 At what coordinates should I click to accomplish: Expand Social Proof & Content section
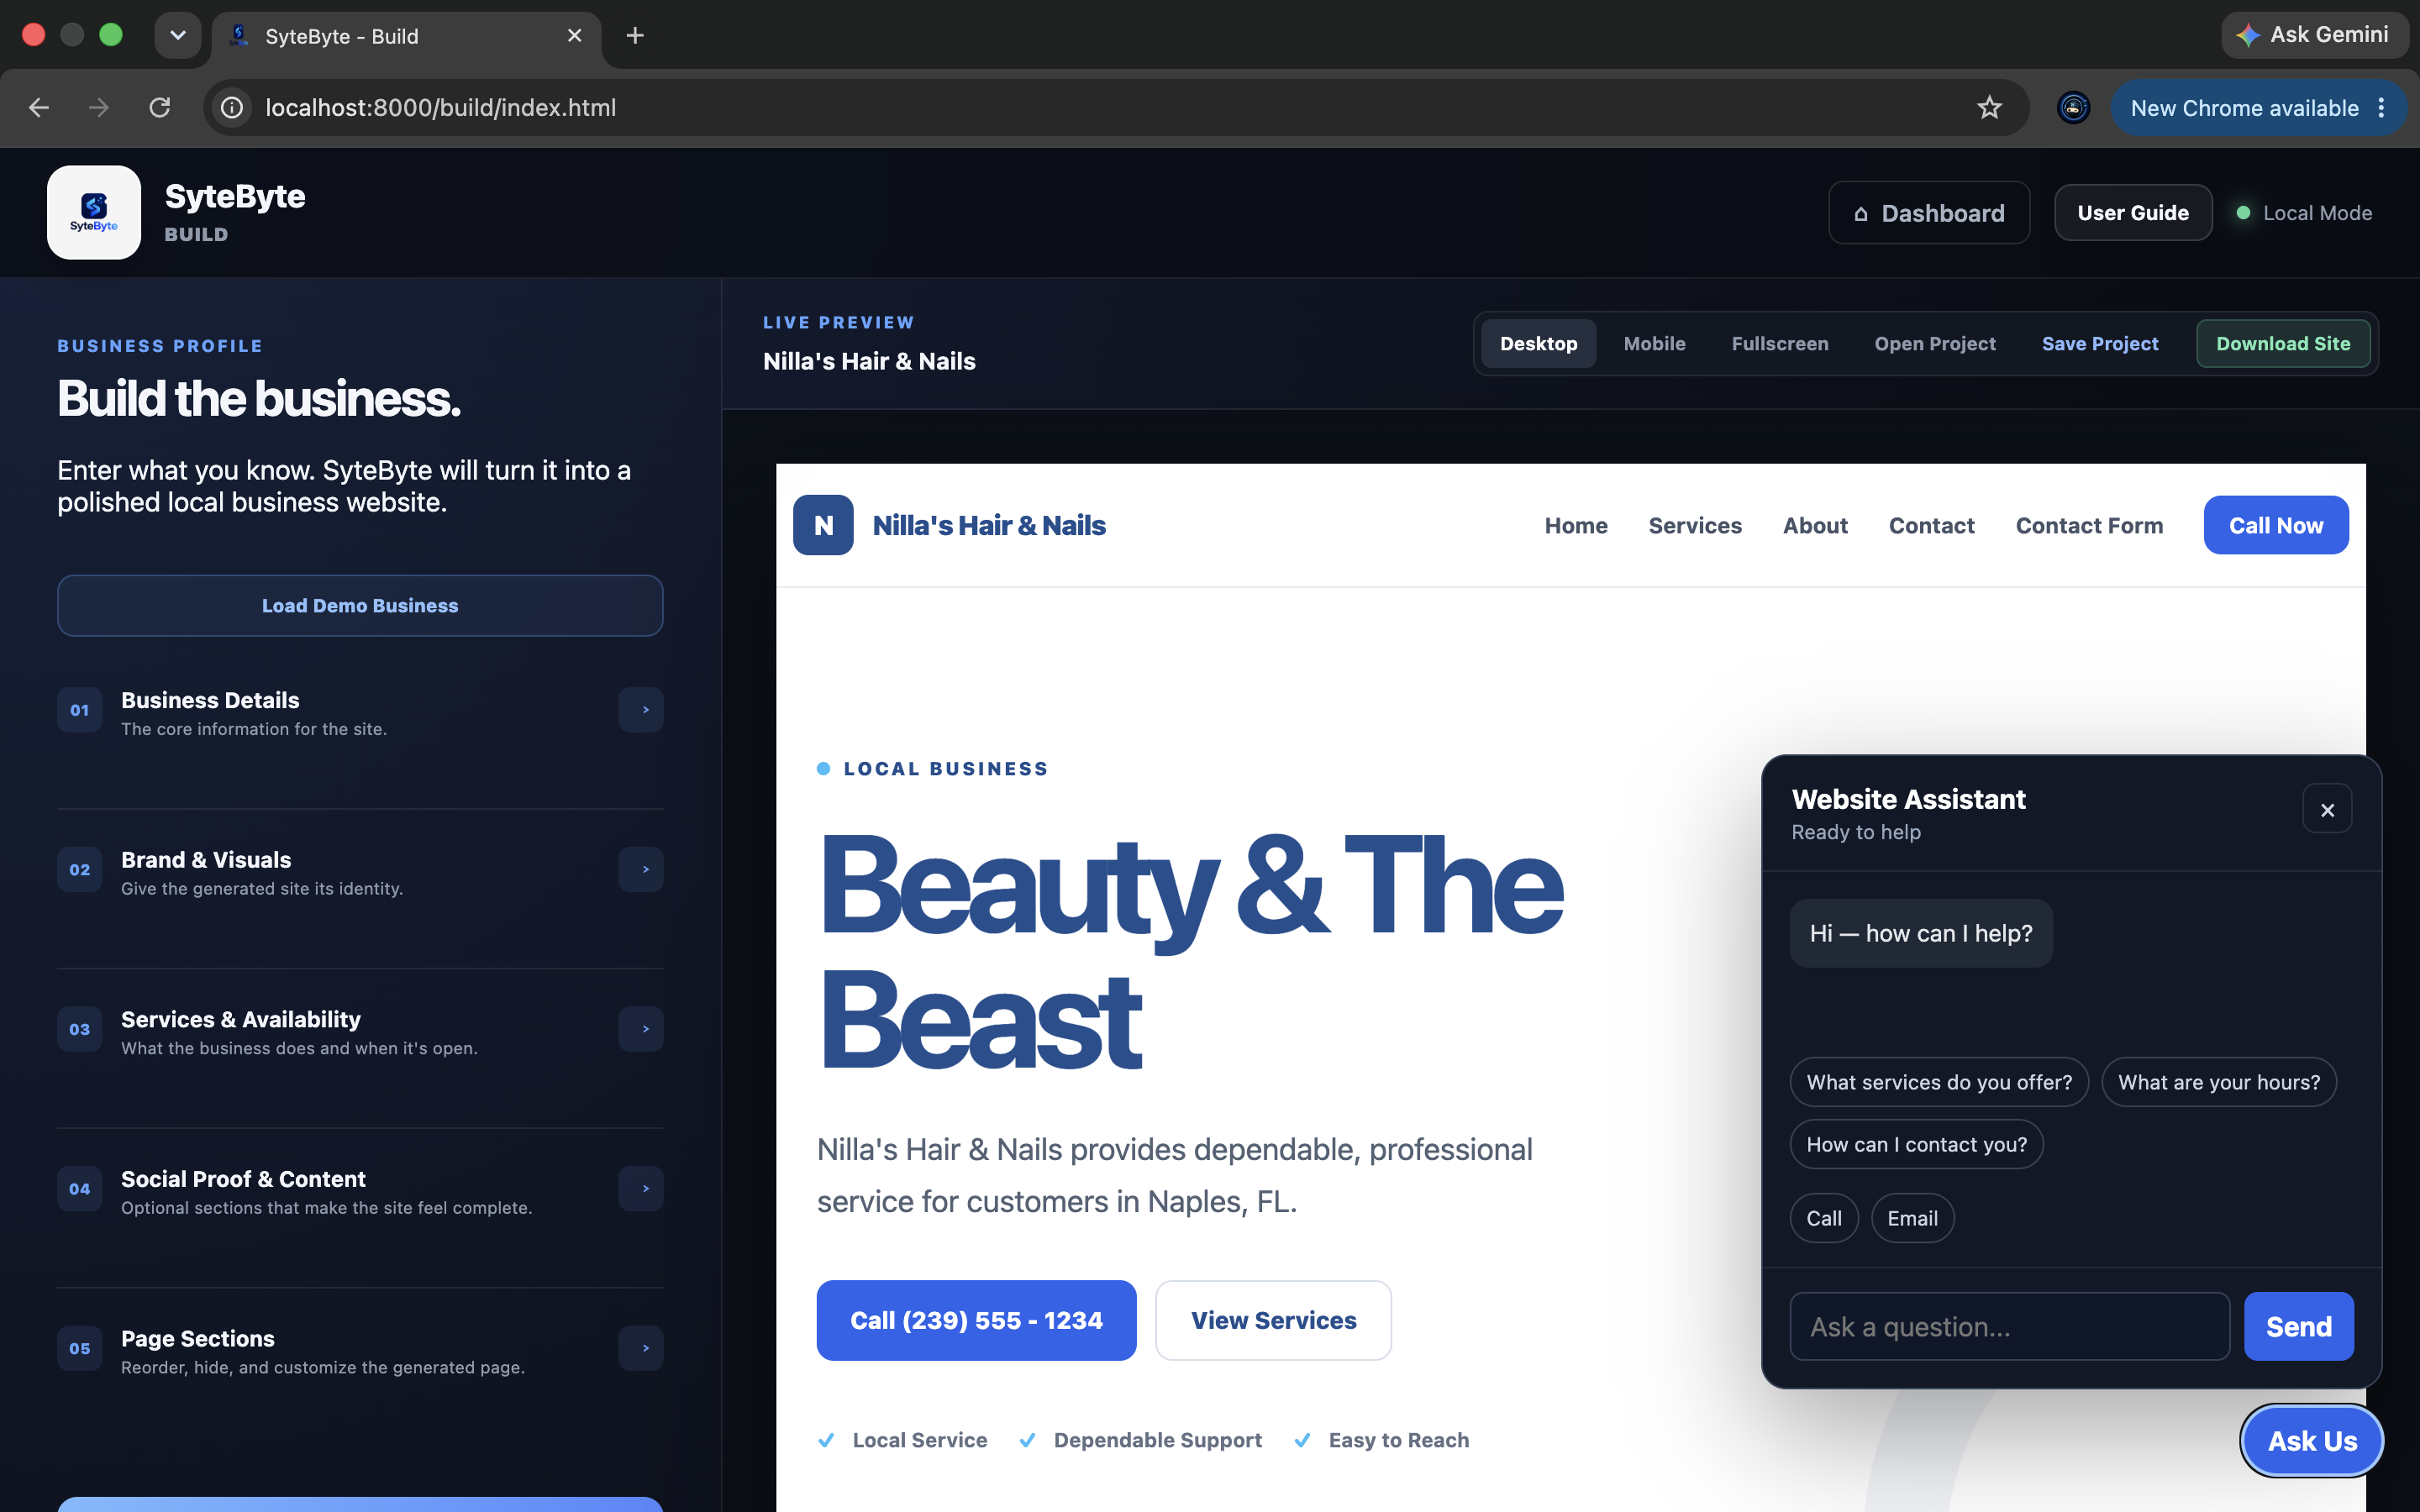click(641, 1188)
